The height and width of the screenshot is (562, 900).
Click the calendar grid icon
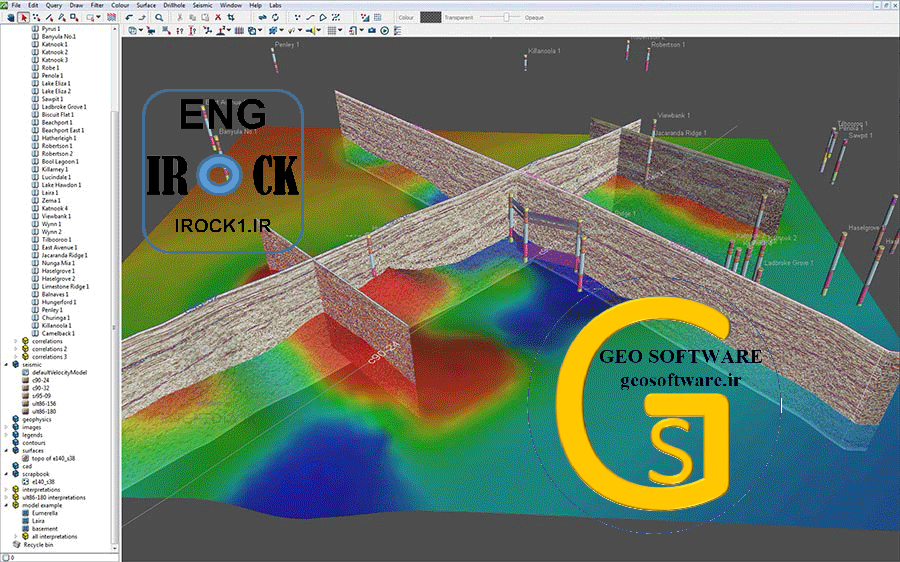377,17
